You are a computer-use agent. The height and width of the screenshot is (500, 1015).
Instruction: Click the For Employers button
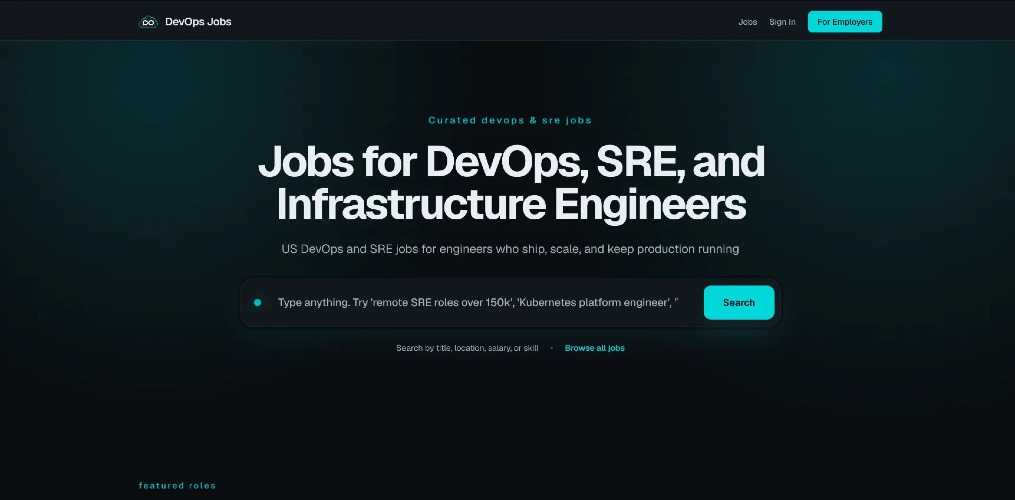[845, 22]
